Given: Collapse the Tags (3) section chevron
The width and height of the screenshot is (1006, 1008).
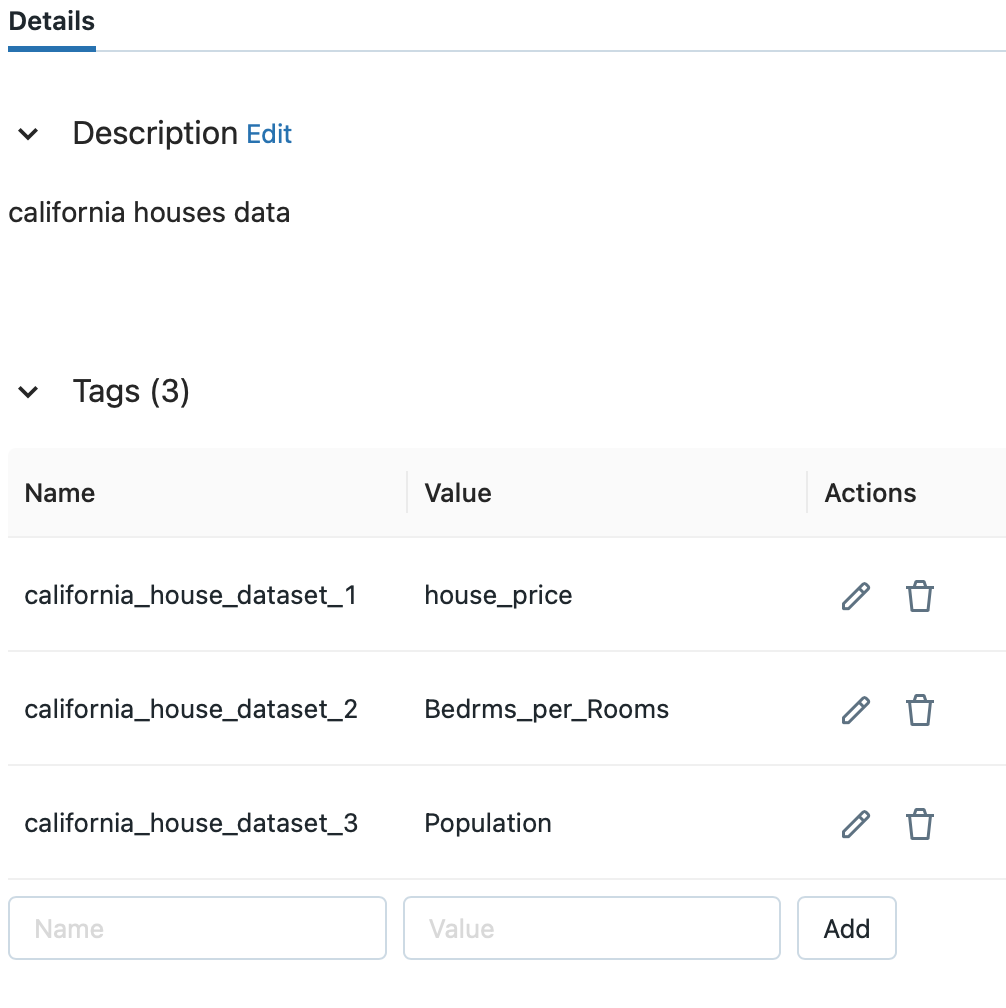Looking at the screenshot, I should coord(28,392).
